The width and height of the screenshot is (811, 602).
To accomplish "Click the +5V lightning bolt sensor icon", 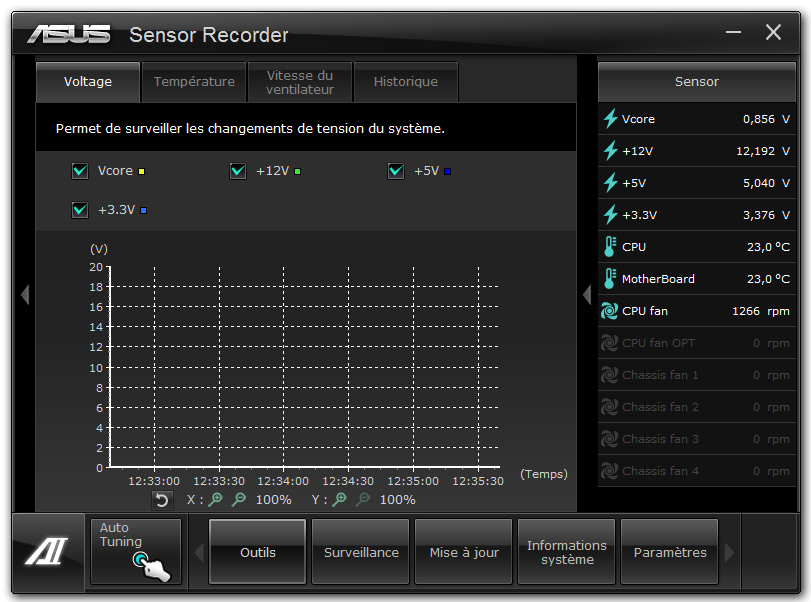I will coord(610,183).
